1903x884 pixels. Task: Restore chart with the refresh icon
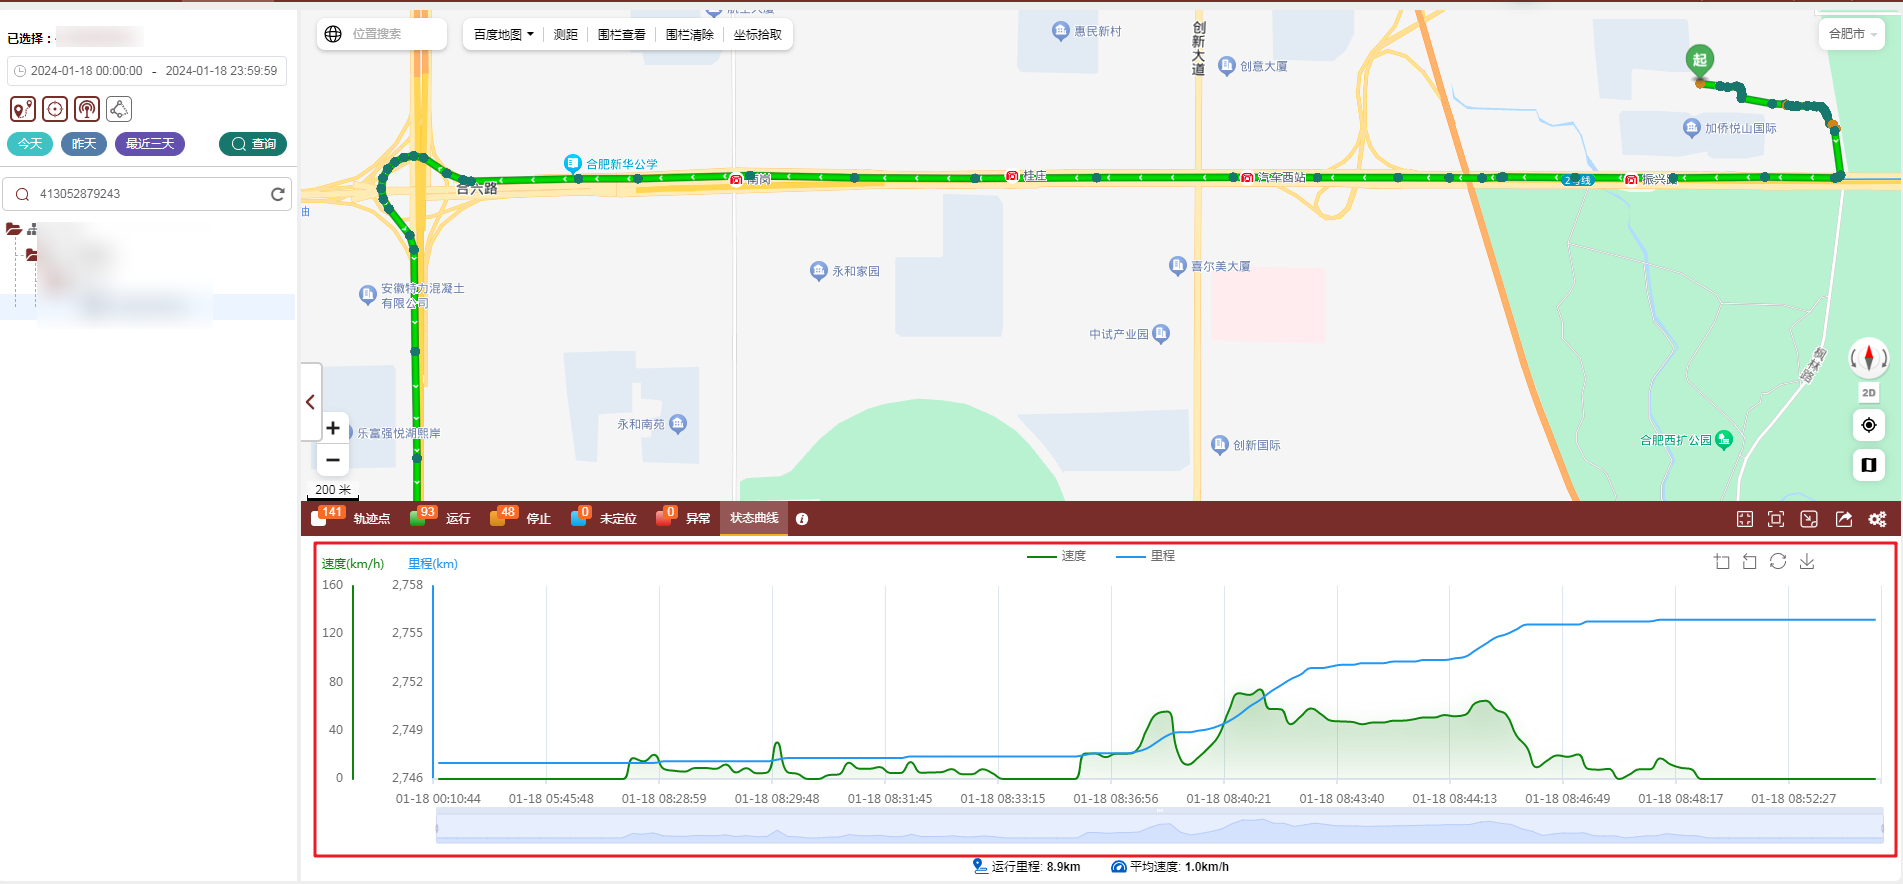[x=1777, y=562]
